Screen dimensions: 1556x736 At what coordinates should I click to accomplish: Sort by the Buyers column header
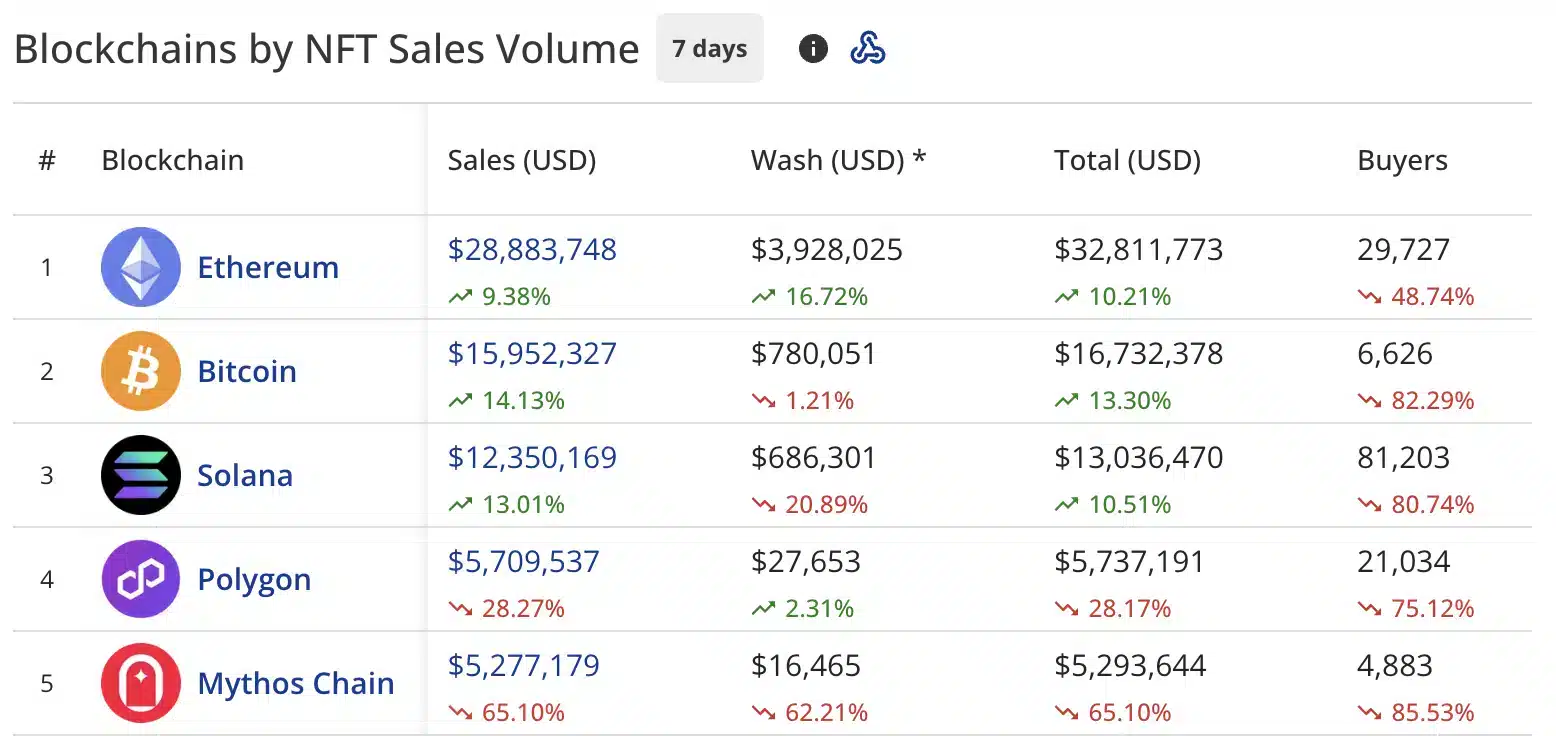(1402, 161)
